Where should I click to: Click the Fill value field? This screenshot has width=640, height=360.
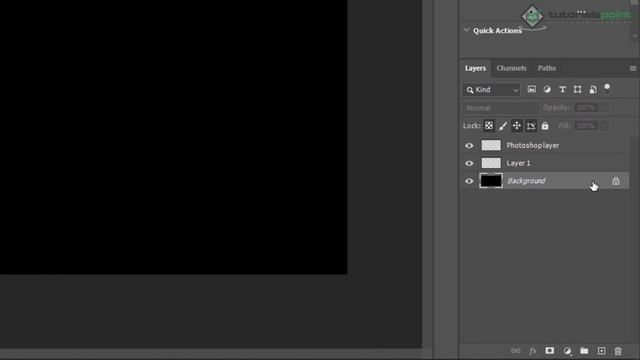(586, 126)
